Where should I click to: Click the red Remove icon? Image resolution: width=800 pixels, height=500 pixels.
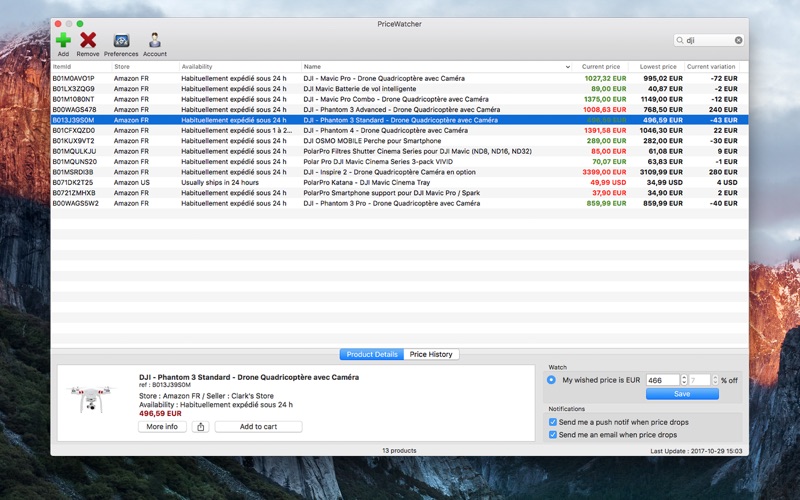[88, 40]
